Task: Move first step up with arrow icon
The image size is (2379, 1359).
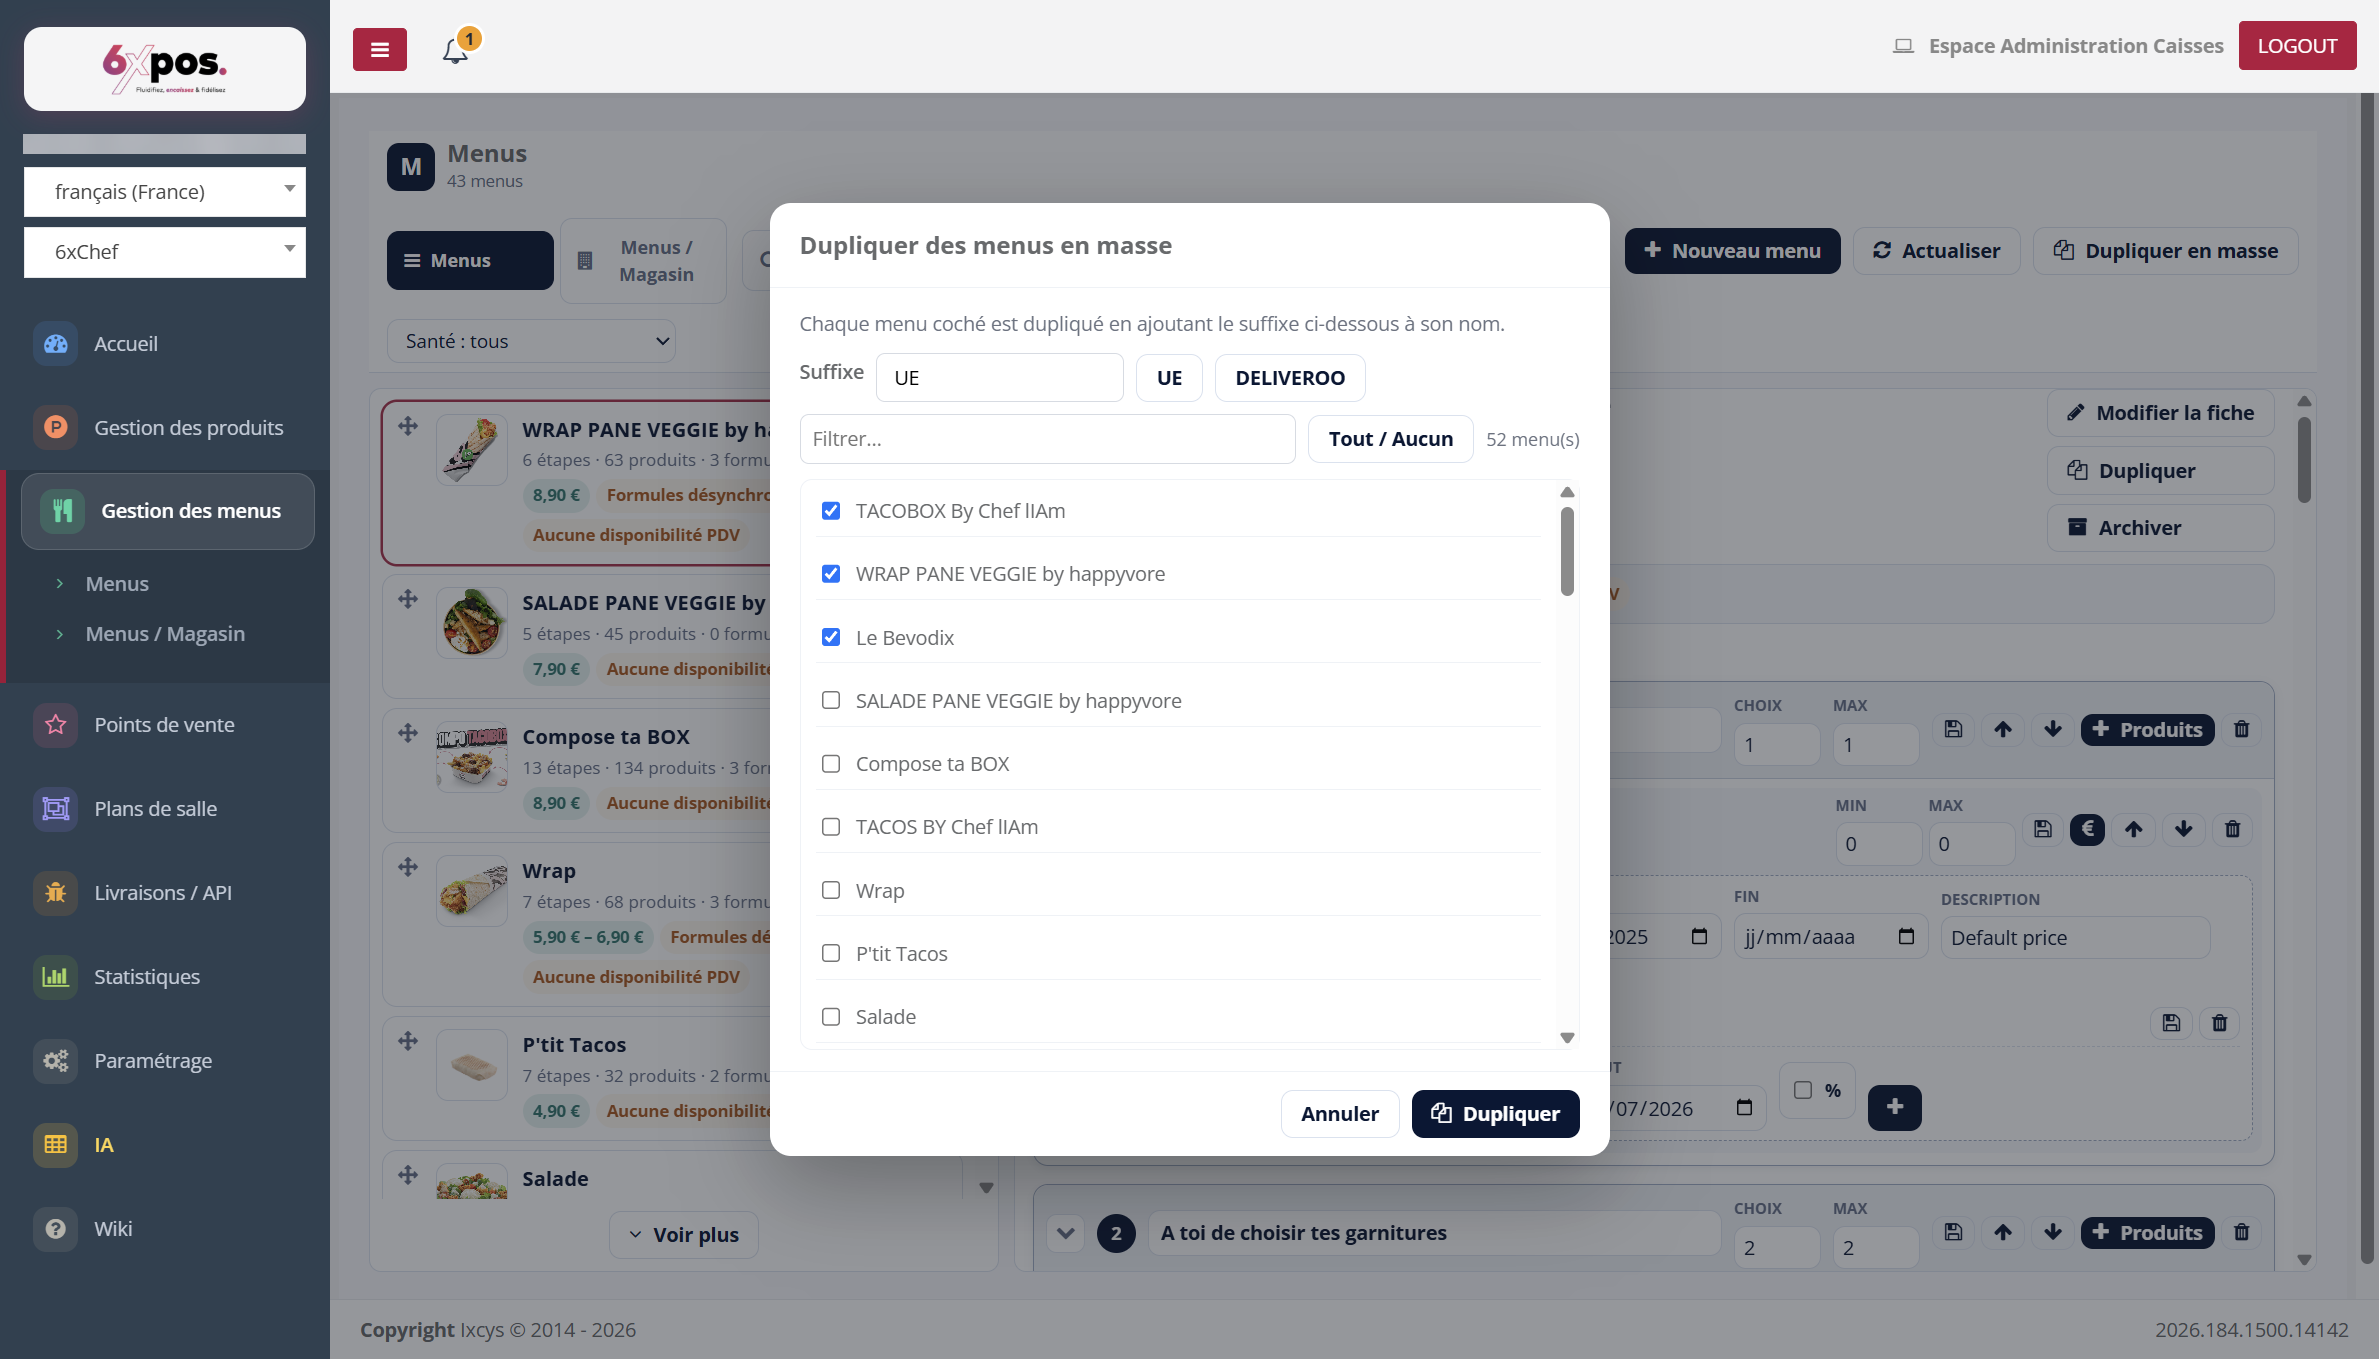Action: tap(2003, 729)
